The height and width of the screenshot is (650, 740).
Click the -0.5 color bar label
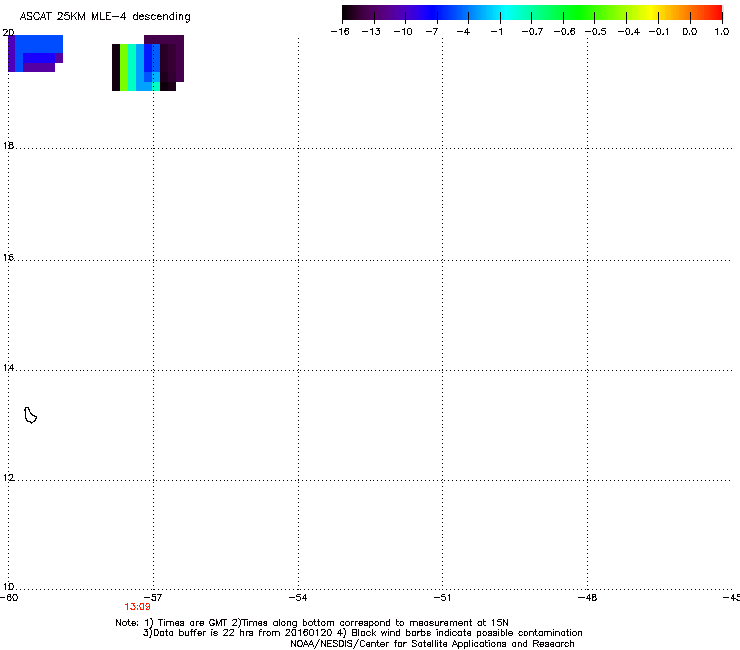click(596, 32)
